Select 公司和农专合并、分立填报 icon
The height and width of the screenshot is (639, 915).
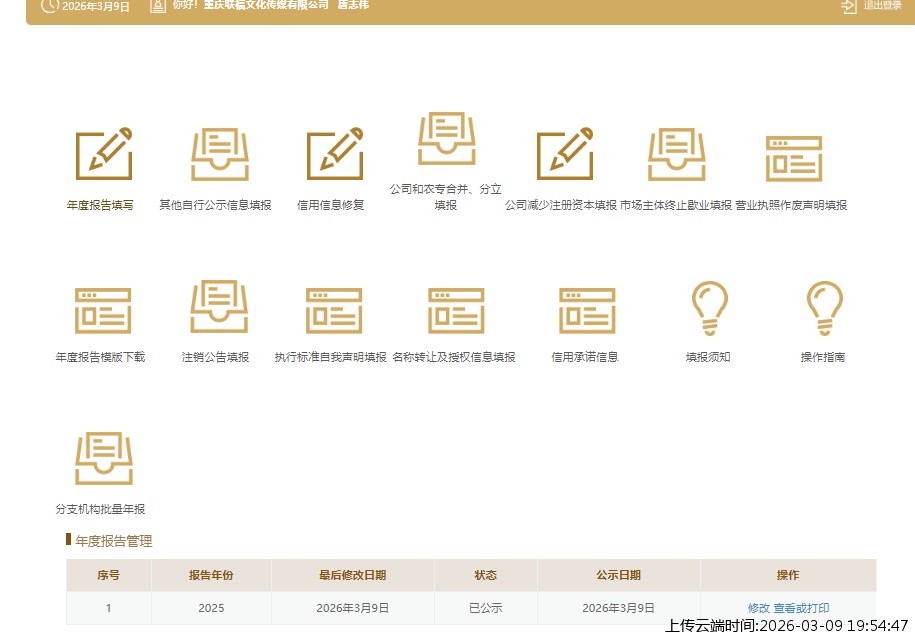(x=446, y=139)
